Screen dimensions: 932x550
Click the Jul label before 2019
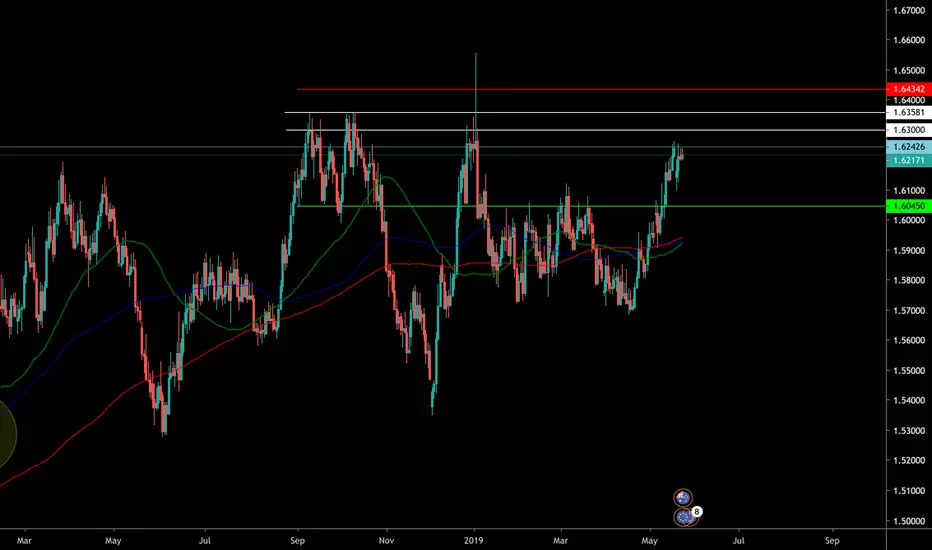(x=204, y=540)
